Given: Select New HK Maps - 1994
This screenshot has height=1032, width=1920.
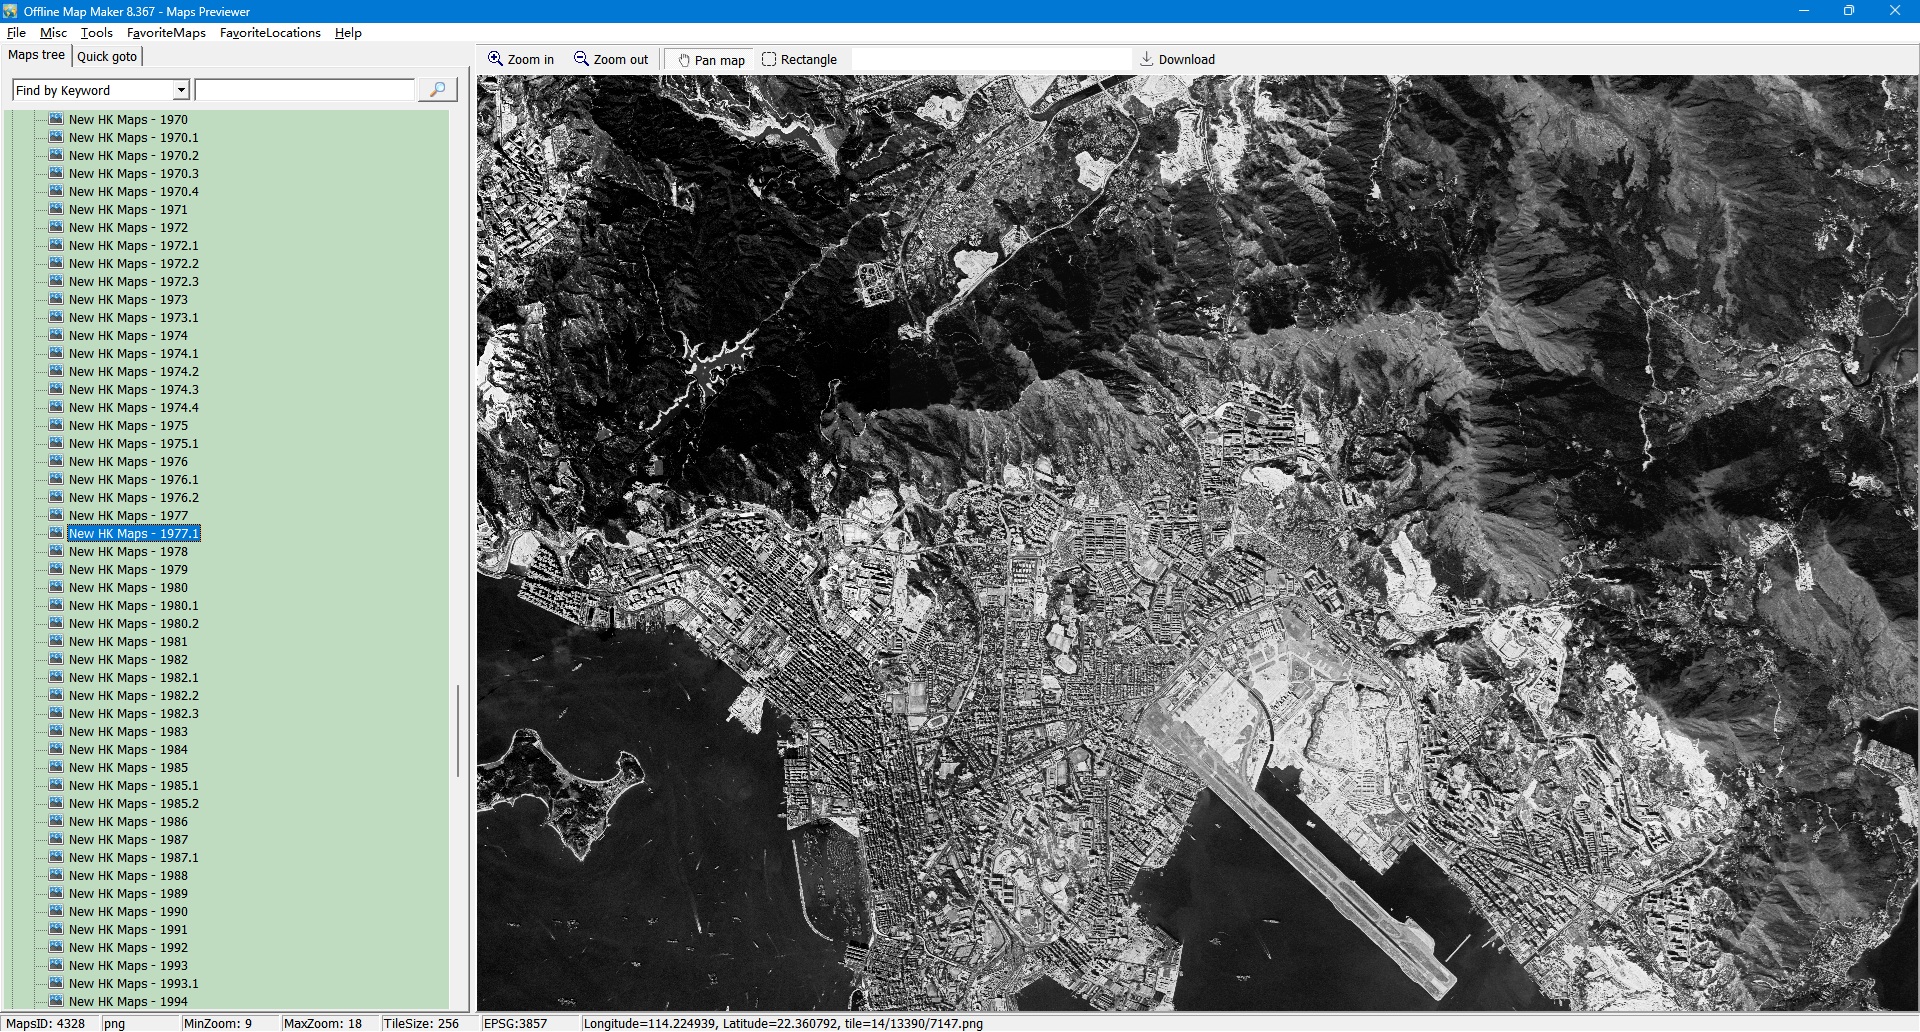Looking at the screenshot, I should click(128, 1002).
